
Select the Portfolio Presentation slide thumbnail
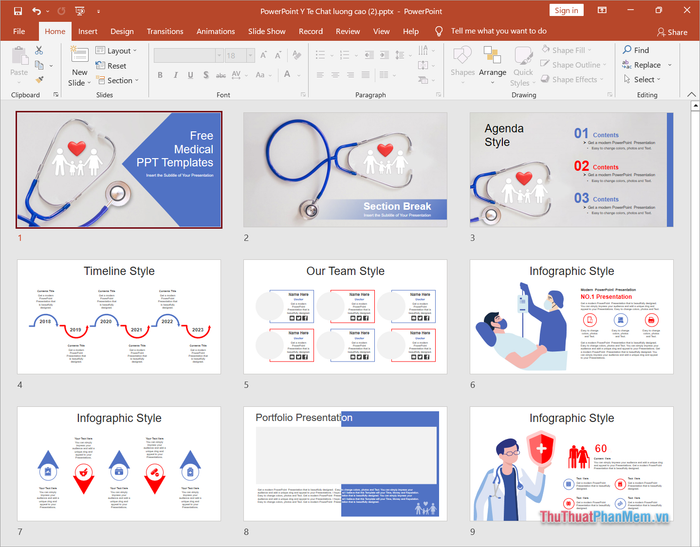coord(345,463)
